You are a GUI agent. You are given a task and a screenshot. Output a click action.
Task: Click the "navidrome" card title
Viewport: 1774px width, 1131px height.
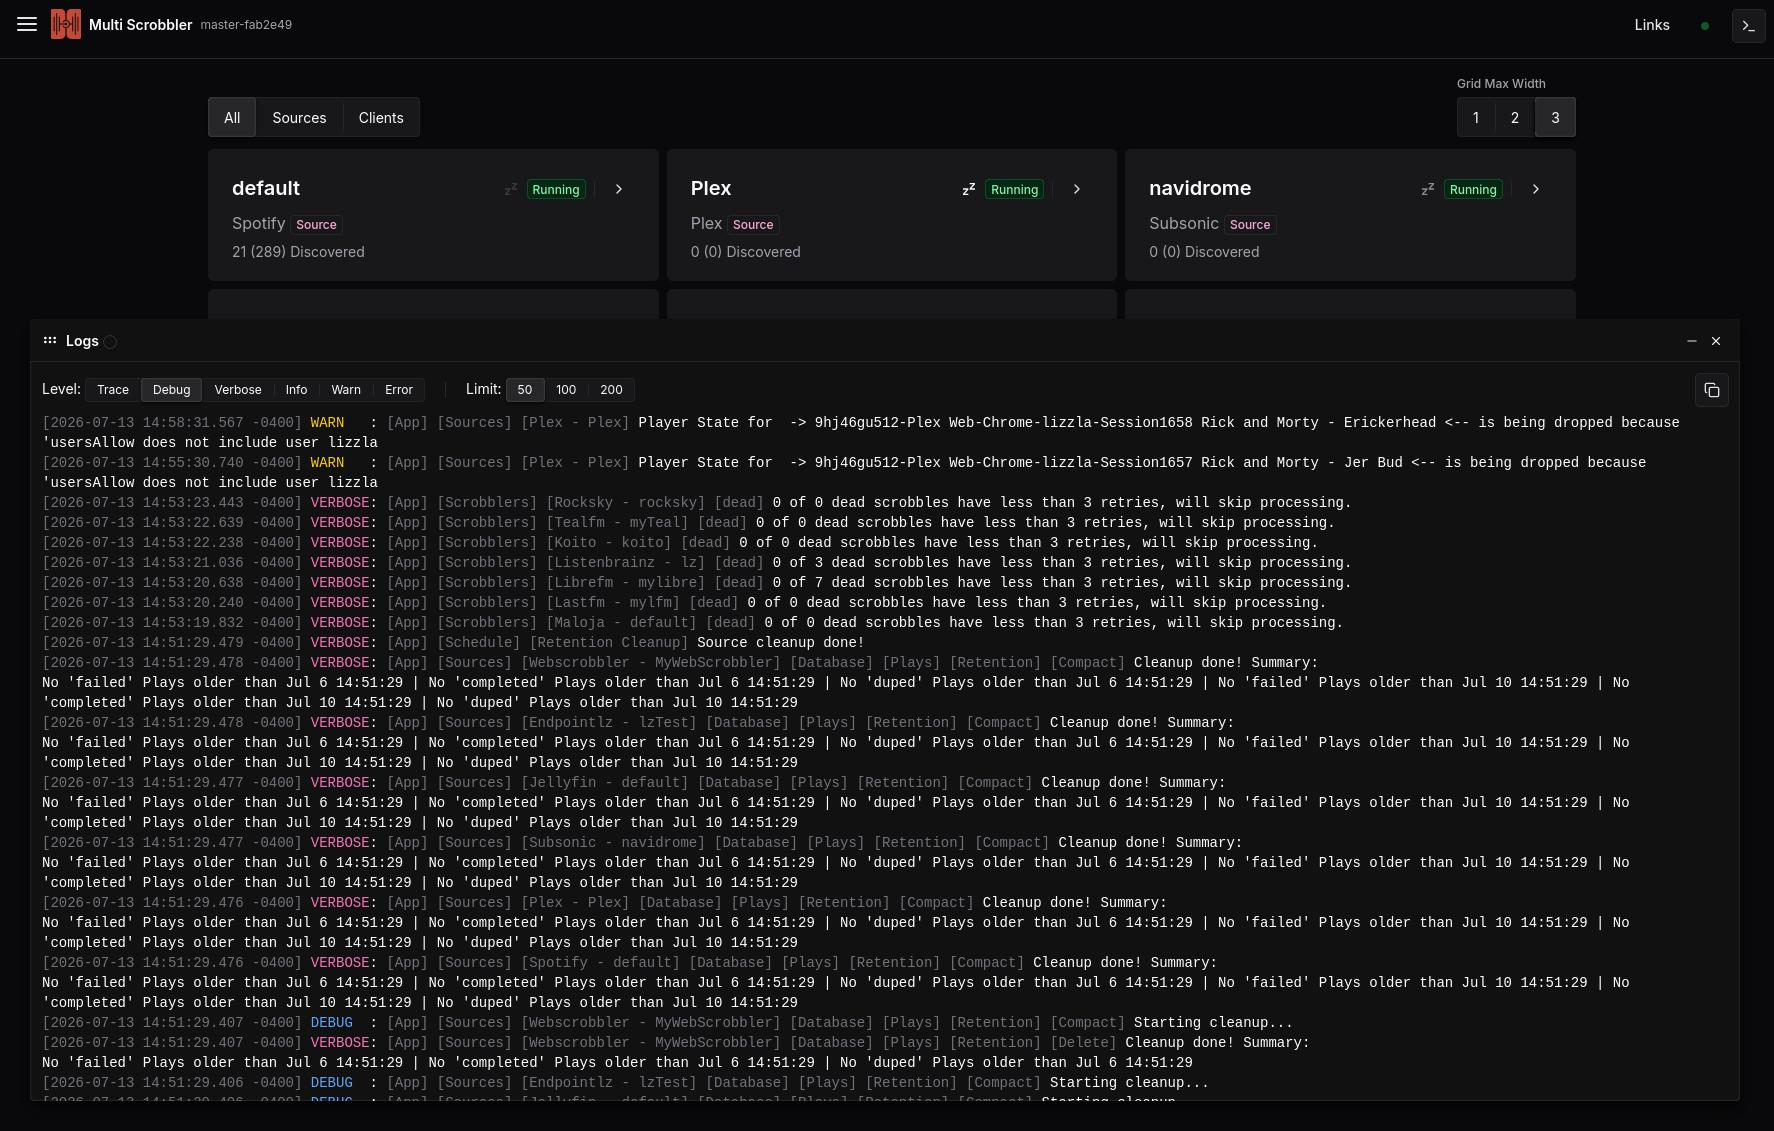click(1200, 188)
